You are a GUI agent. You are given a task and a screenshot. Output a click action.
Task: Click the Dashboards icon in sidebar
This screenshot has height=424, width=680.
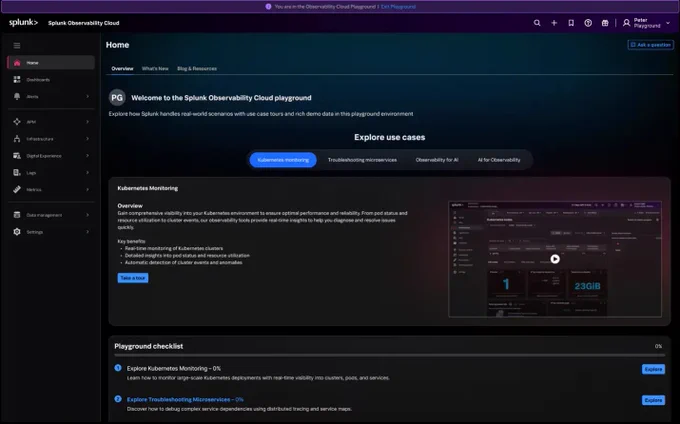coord(17,80)
